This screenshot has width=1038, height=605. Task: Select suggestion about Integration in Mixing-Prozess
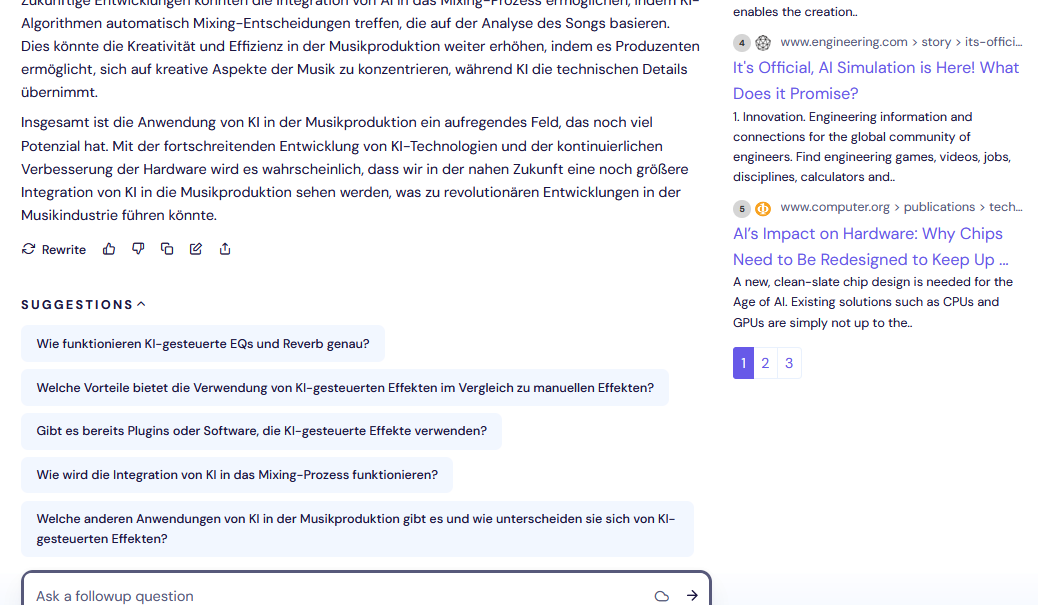[237, 475]
